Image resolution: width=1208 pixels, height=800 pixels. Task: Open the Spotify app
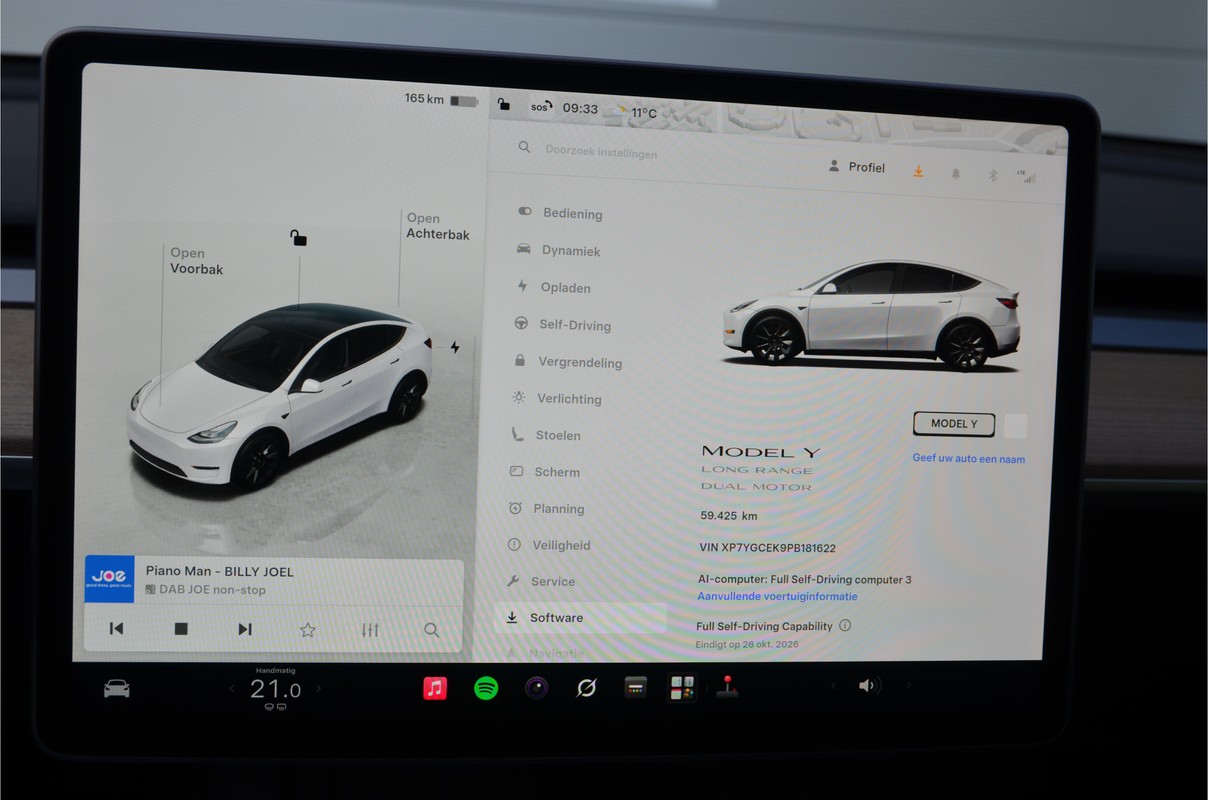tap(486, 688)
